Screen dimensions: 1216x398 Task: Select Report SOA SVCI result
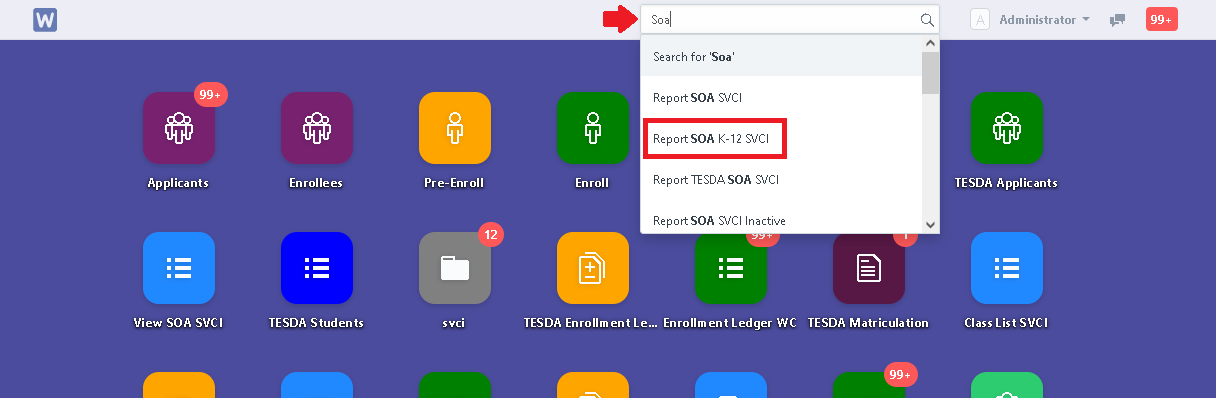coord(781,98)
